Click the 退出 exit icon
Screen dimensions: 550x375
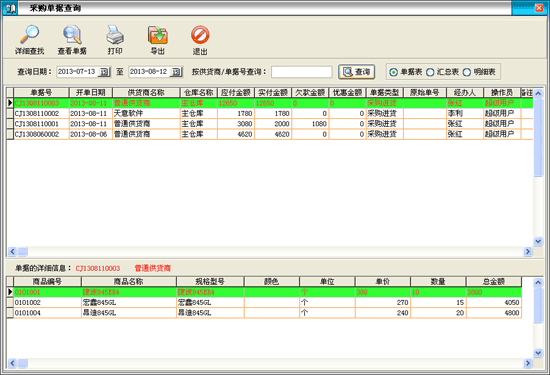[x=200, y=40]
